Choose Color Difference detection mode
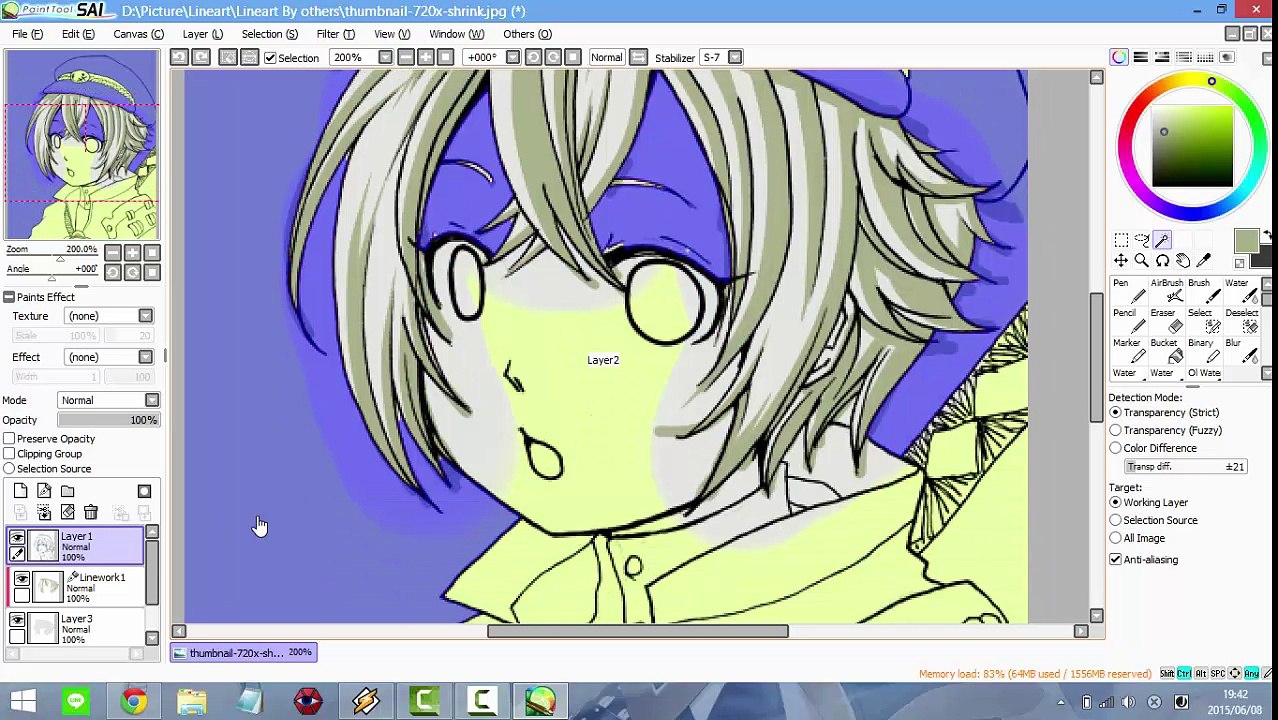The height and width of the screenshot is (720, 1278). (x=1115, y=448)
